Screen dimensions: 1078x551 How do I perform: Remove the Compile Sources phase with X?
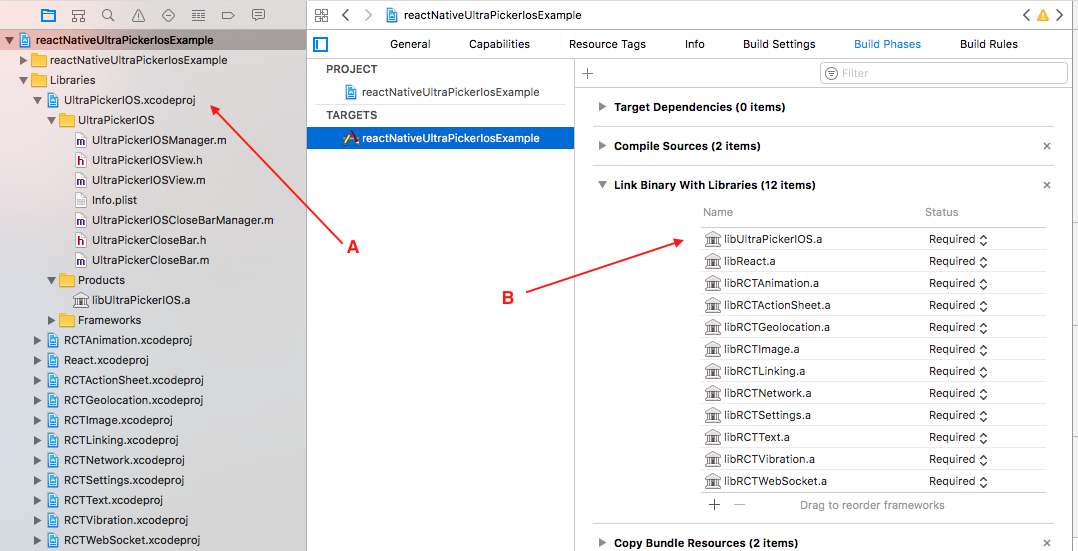click(1047, 146)
